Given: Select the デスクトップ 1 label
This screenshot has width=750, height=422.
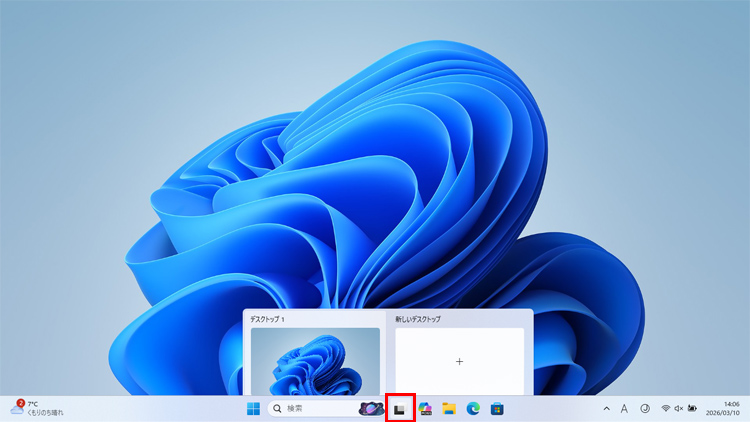Looking at the screenshot, I should point(268,319).
